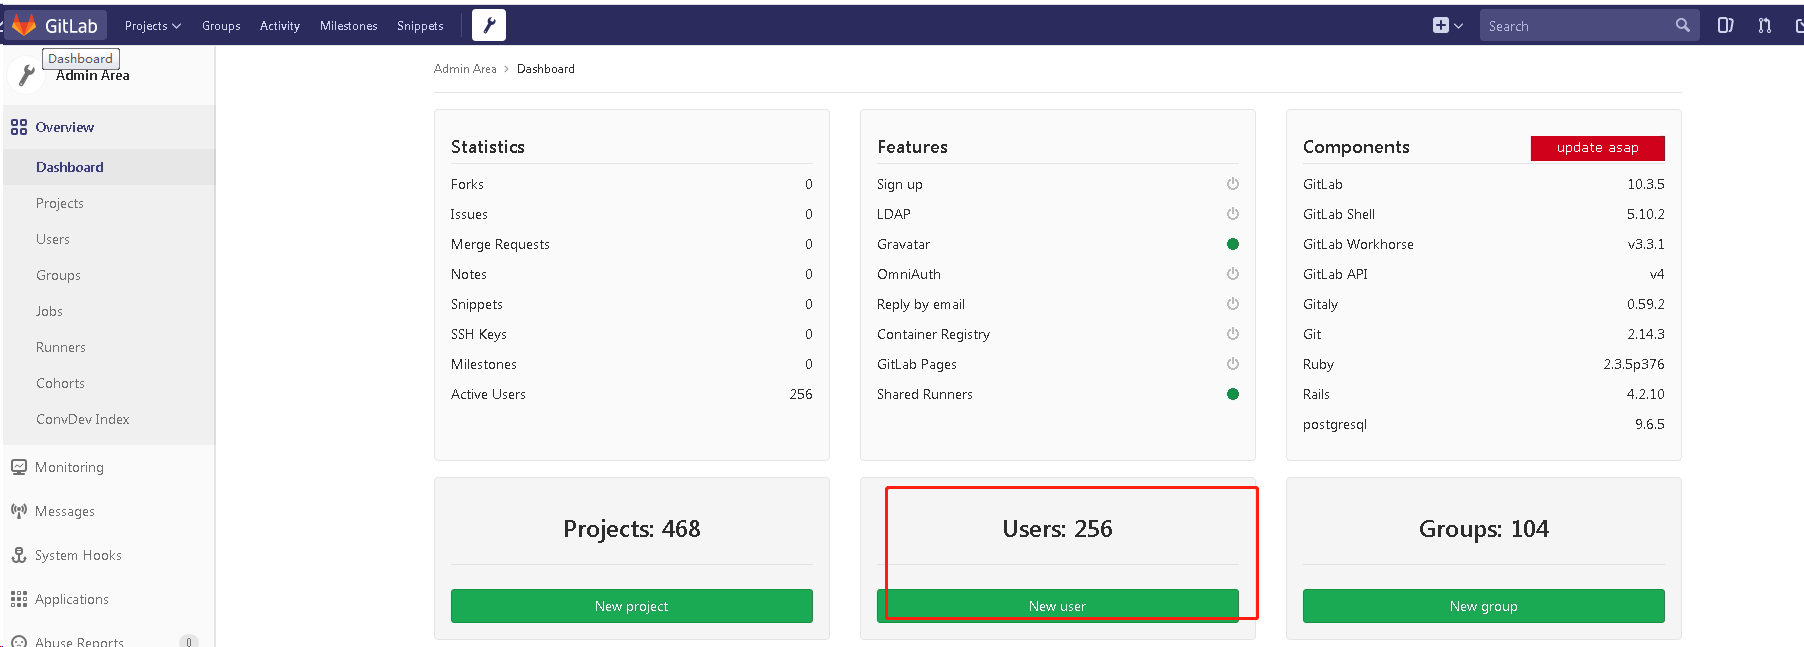
Task: Click the SSH Keys statistic label
Action: [x=479, y=334]
